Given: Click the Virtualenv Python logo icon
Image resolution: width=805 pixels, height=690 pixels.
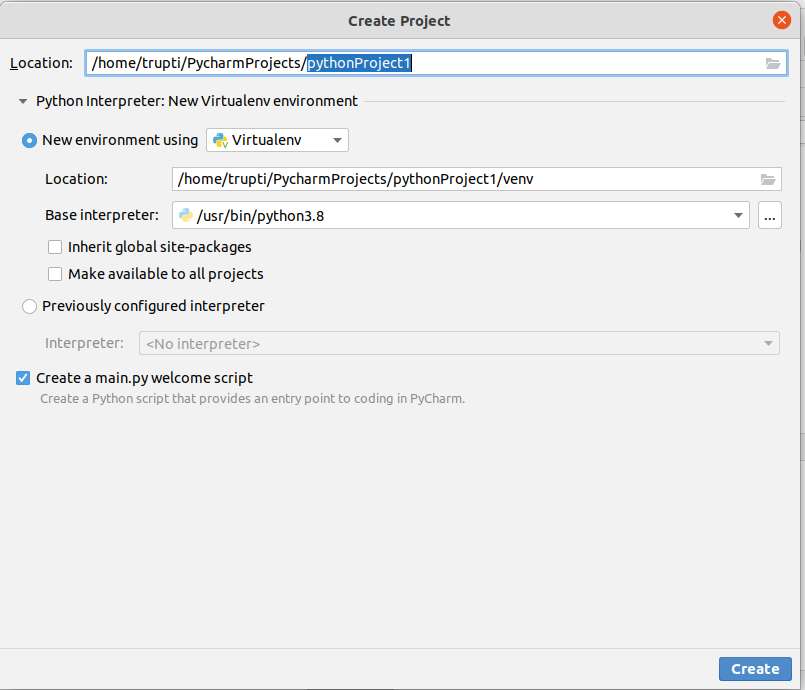Looking at the screenshot, I should coord(220,140).
